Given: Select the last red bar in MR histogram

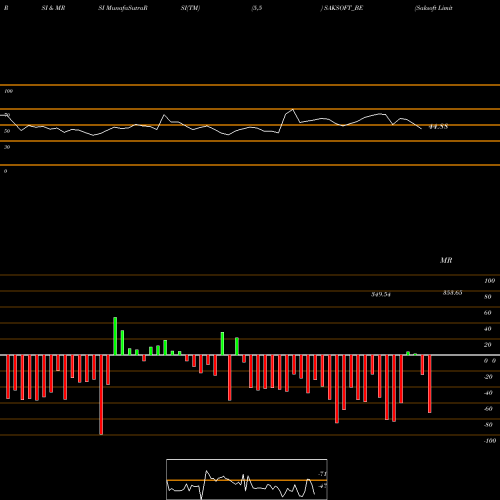Looking at the screenshot, I should (x=430, y=384).
